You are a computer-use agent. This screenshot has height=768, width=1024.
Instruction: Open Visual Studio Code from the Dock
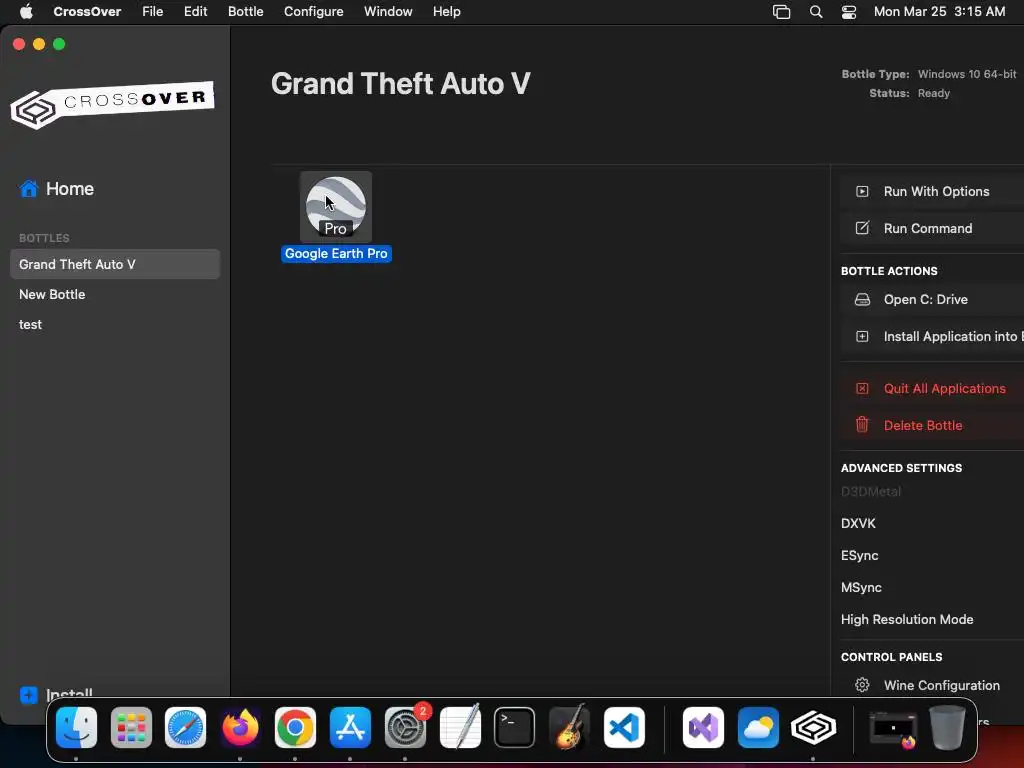click(x=624, y=728)
